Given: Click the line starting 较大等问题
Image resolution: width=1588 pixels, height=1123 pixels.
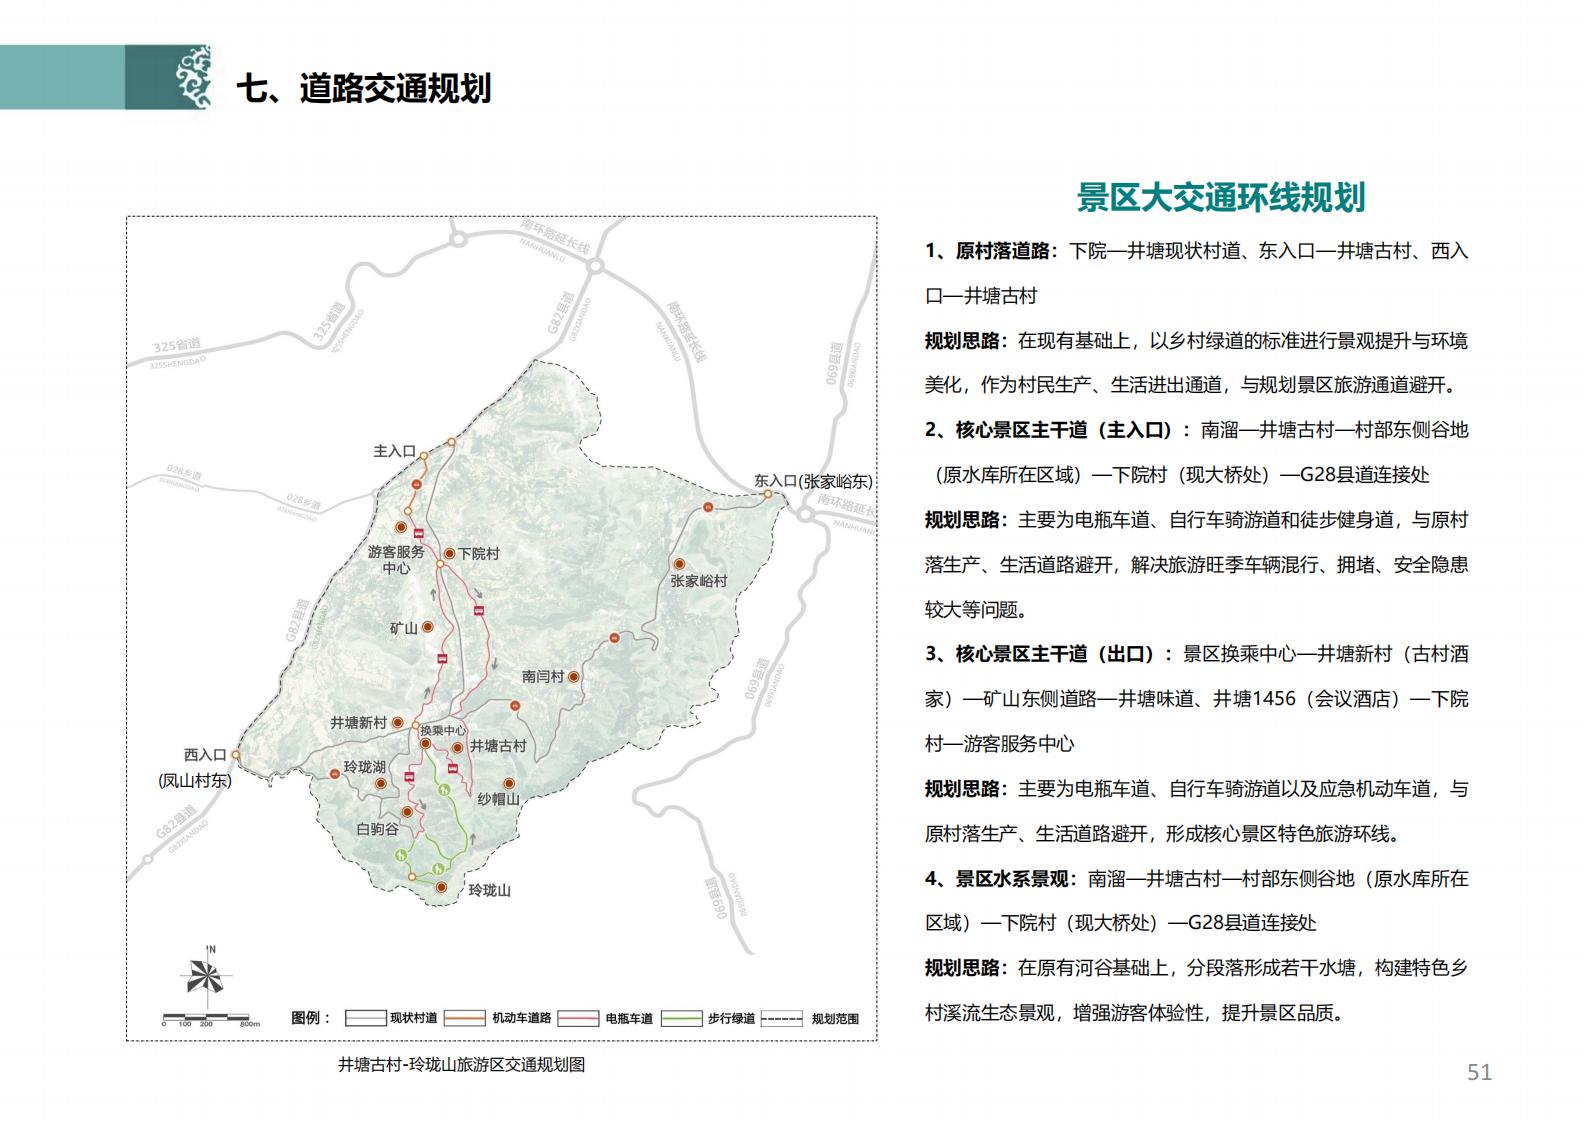Looking at the screenshot, I should pyautogui.click(x=976, y=609).
